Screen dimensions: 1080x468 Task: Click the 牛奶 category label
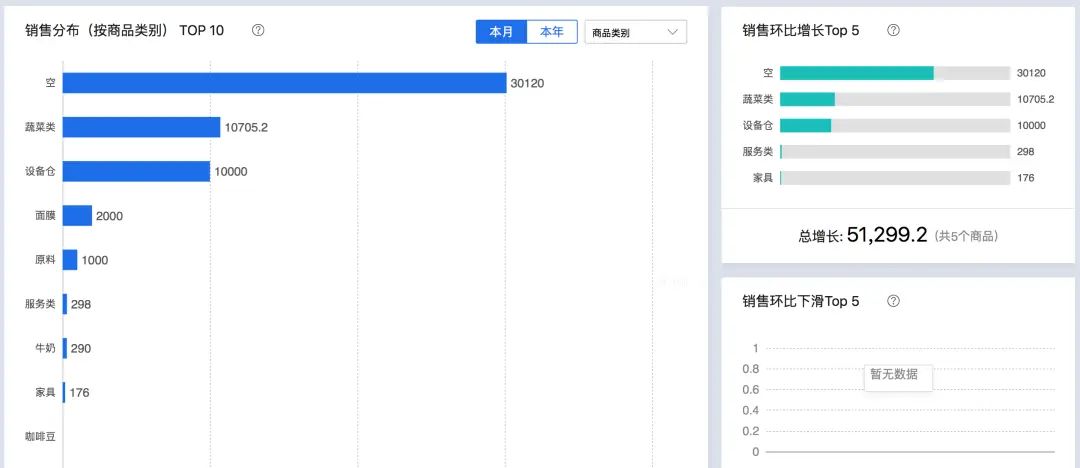tap(45, 348)
